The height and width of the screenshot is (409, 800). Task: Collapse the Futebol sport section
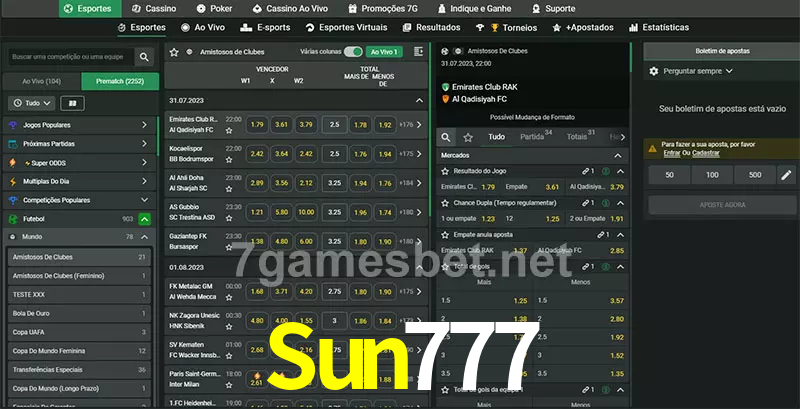click(145, 218)
